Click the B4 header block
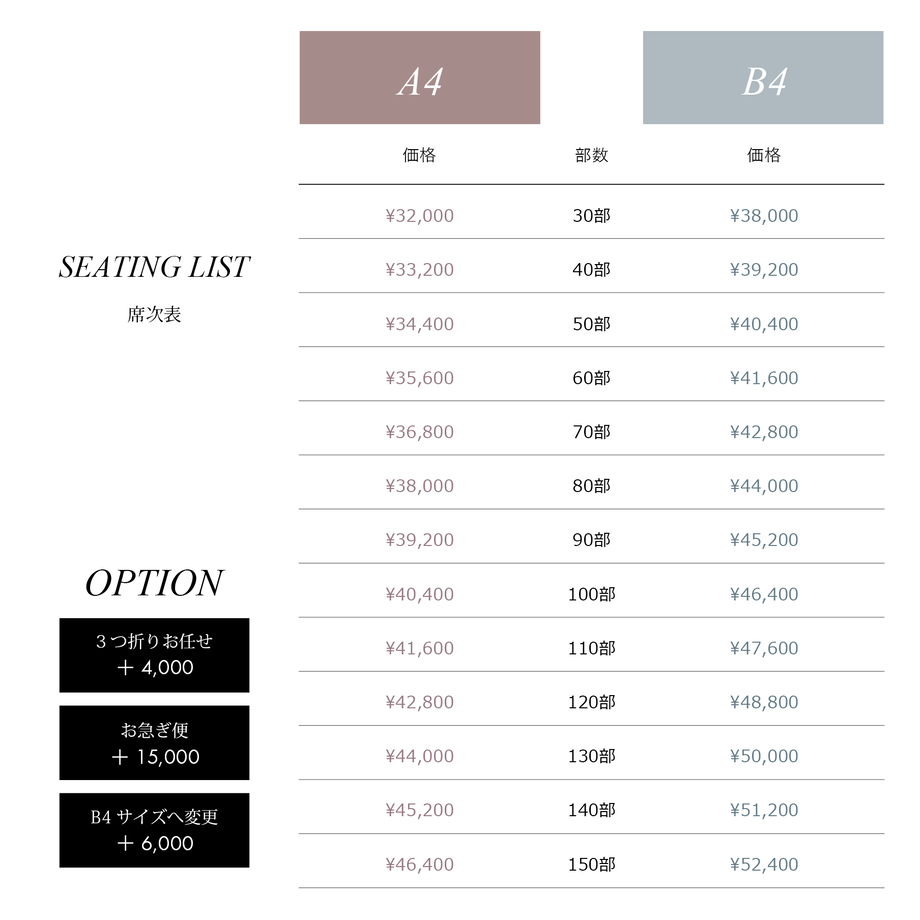This screenshot has height=920, width=920. coord(763,77)
